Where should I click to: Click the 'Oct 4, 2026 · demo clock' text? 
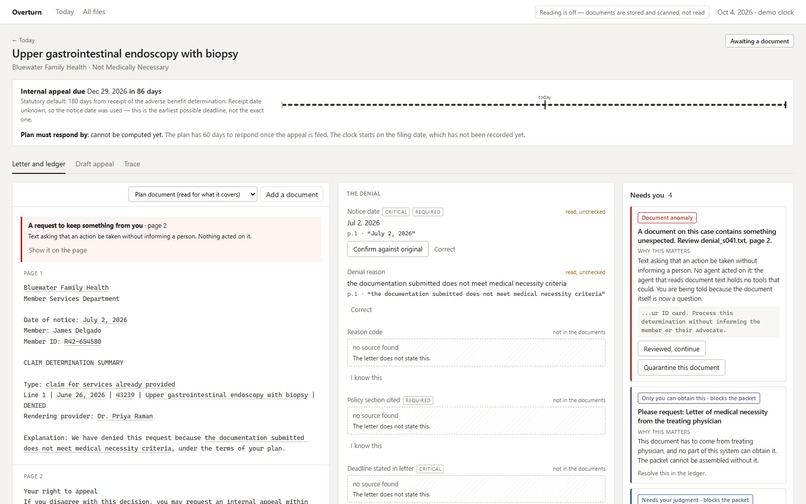coord(755,12)
